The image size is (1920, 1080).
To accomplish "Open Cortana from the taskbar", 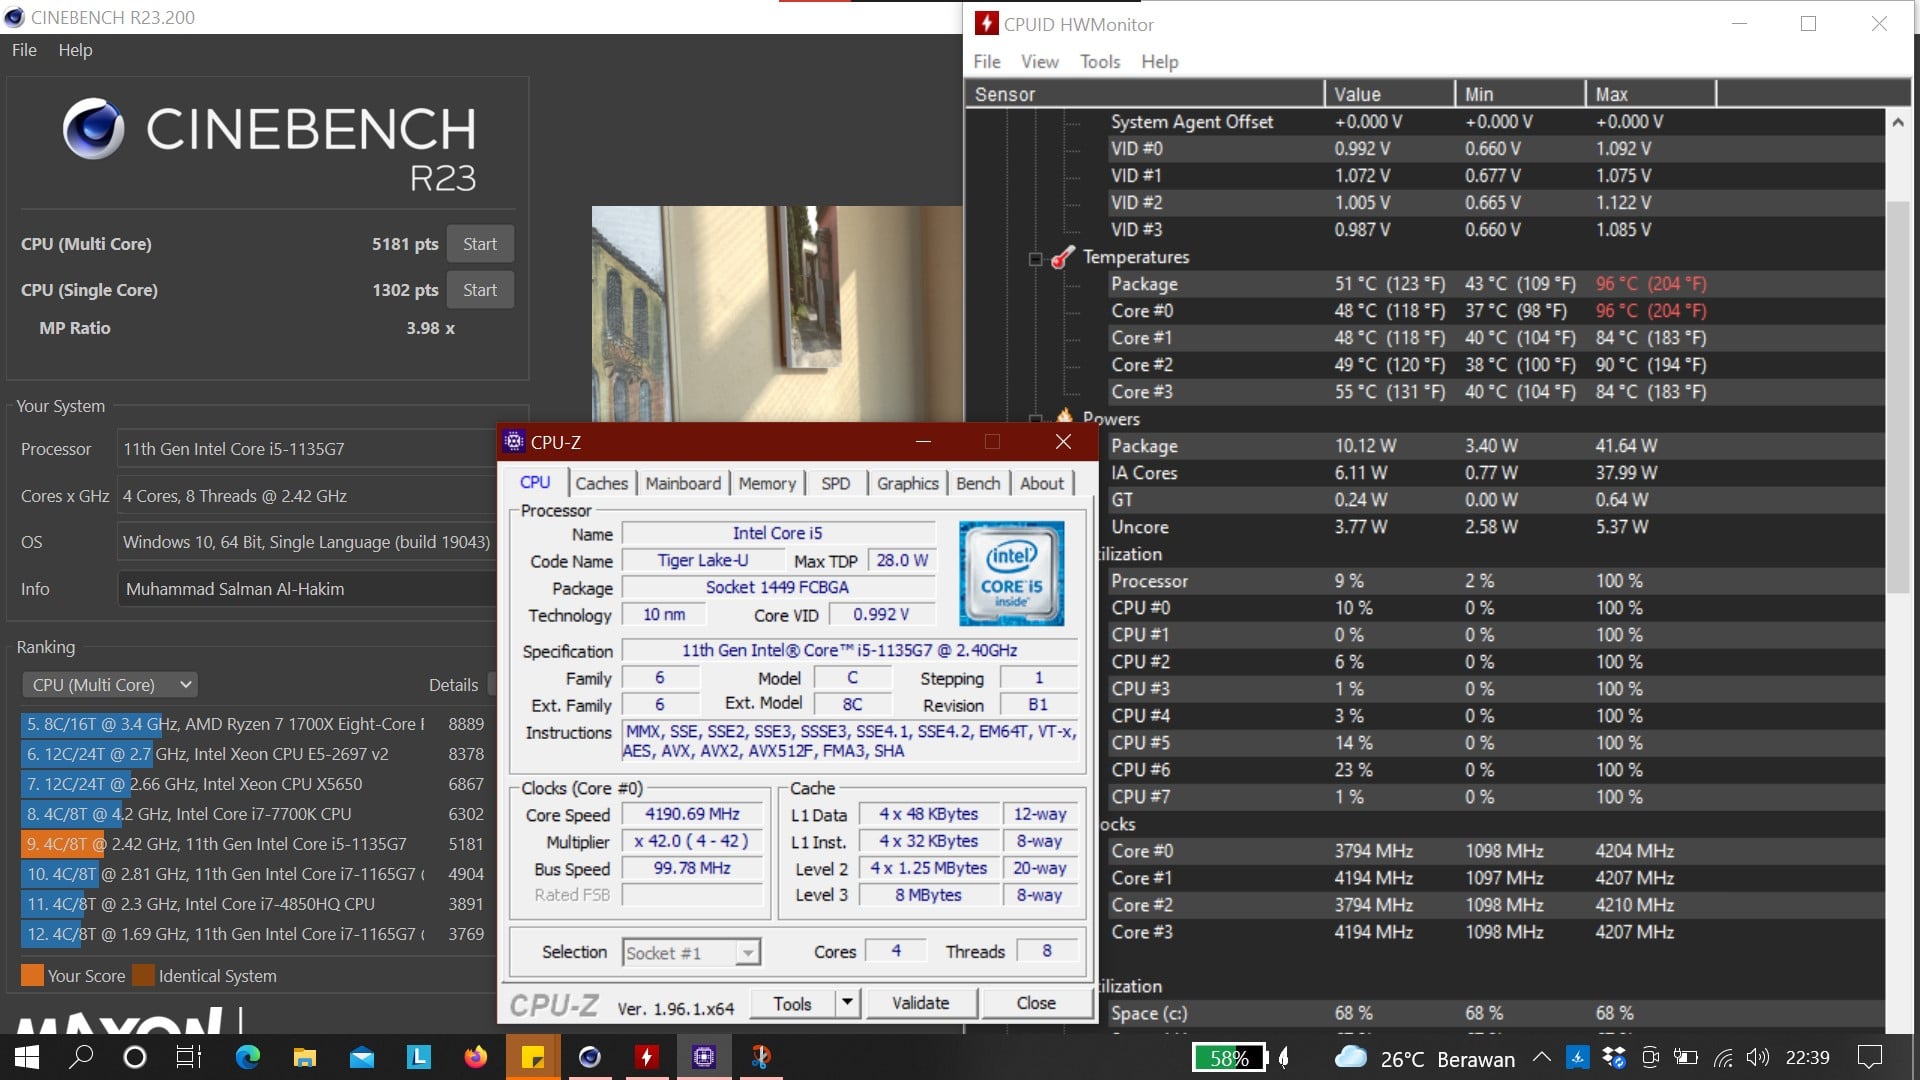I will coord(134,1057).
